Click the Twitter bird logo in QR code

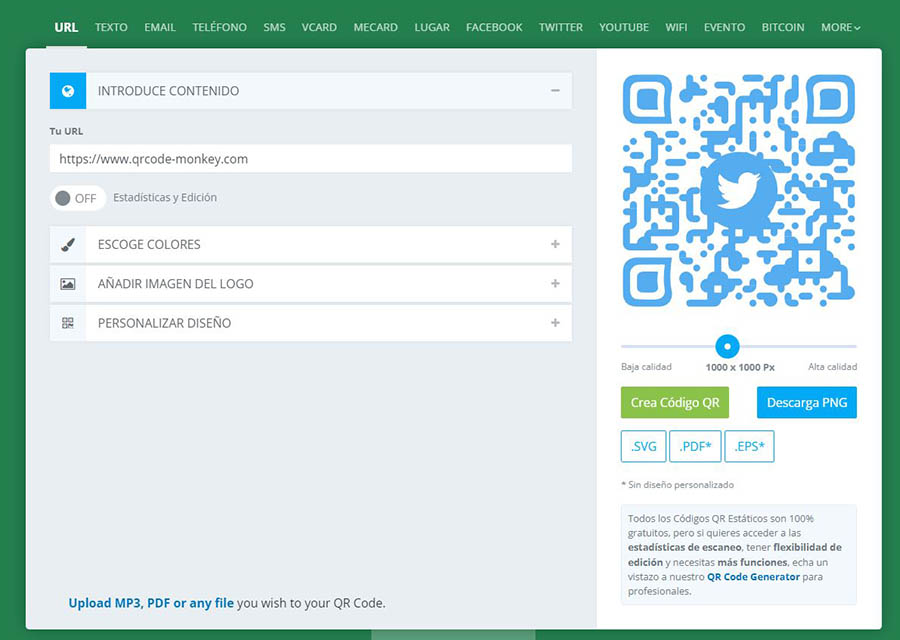tap(739, 191)
